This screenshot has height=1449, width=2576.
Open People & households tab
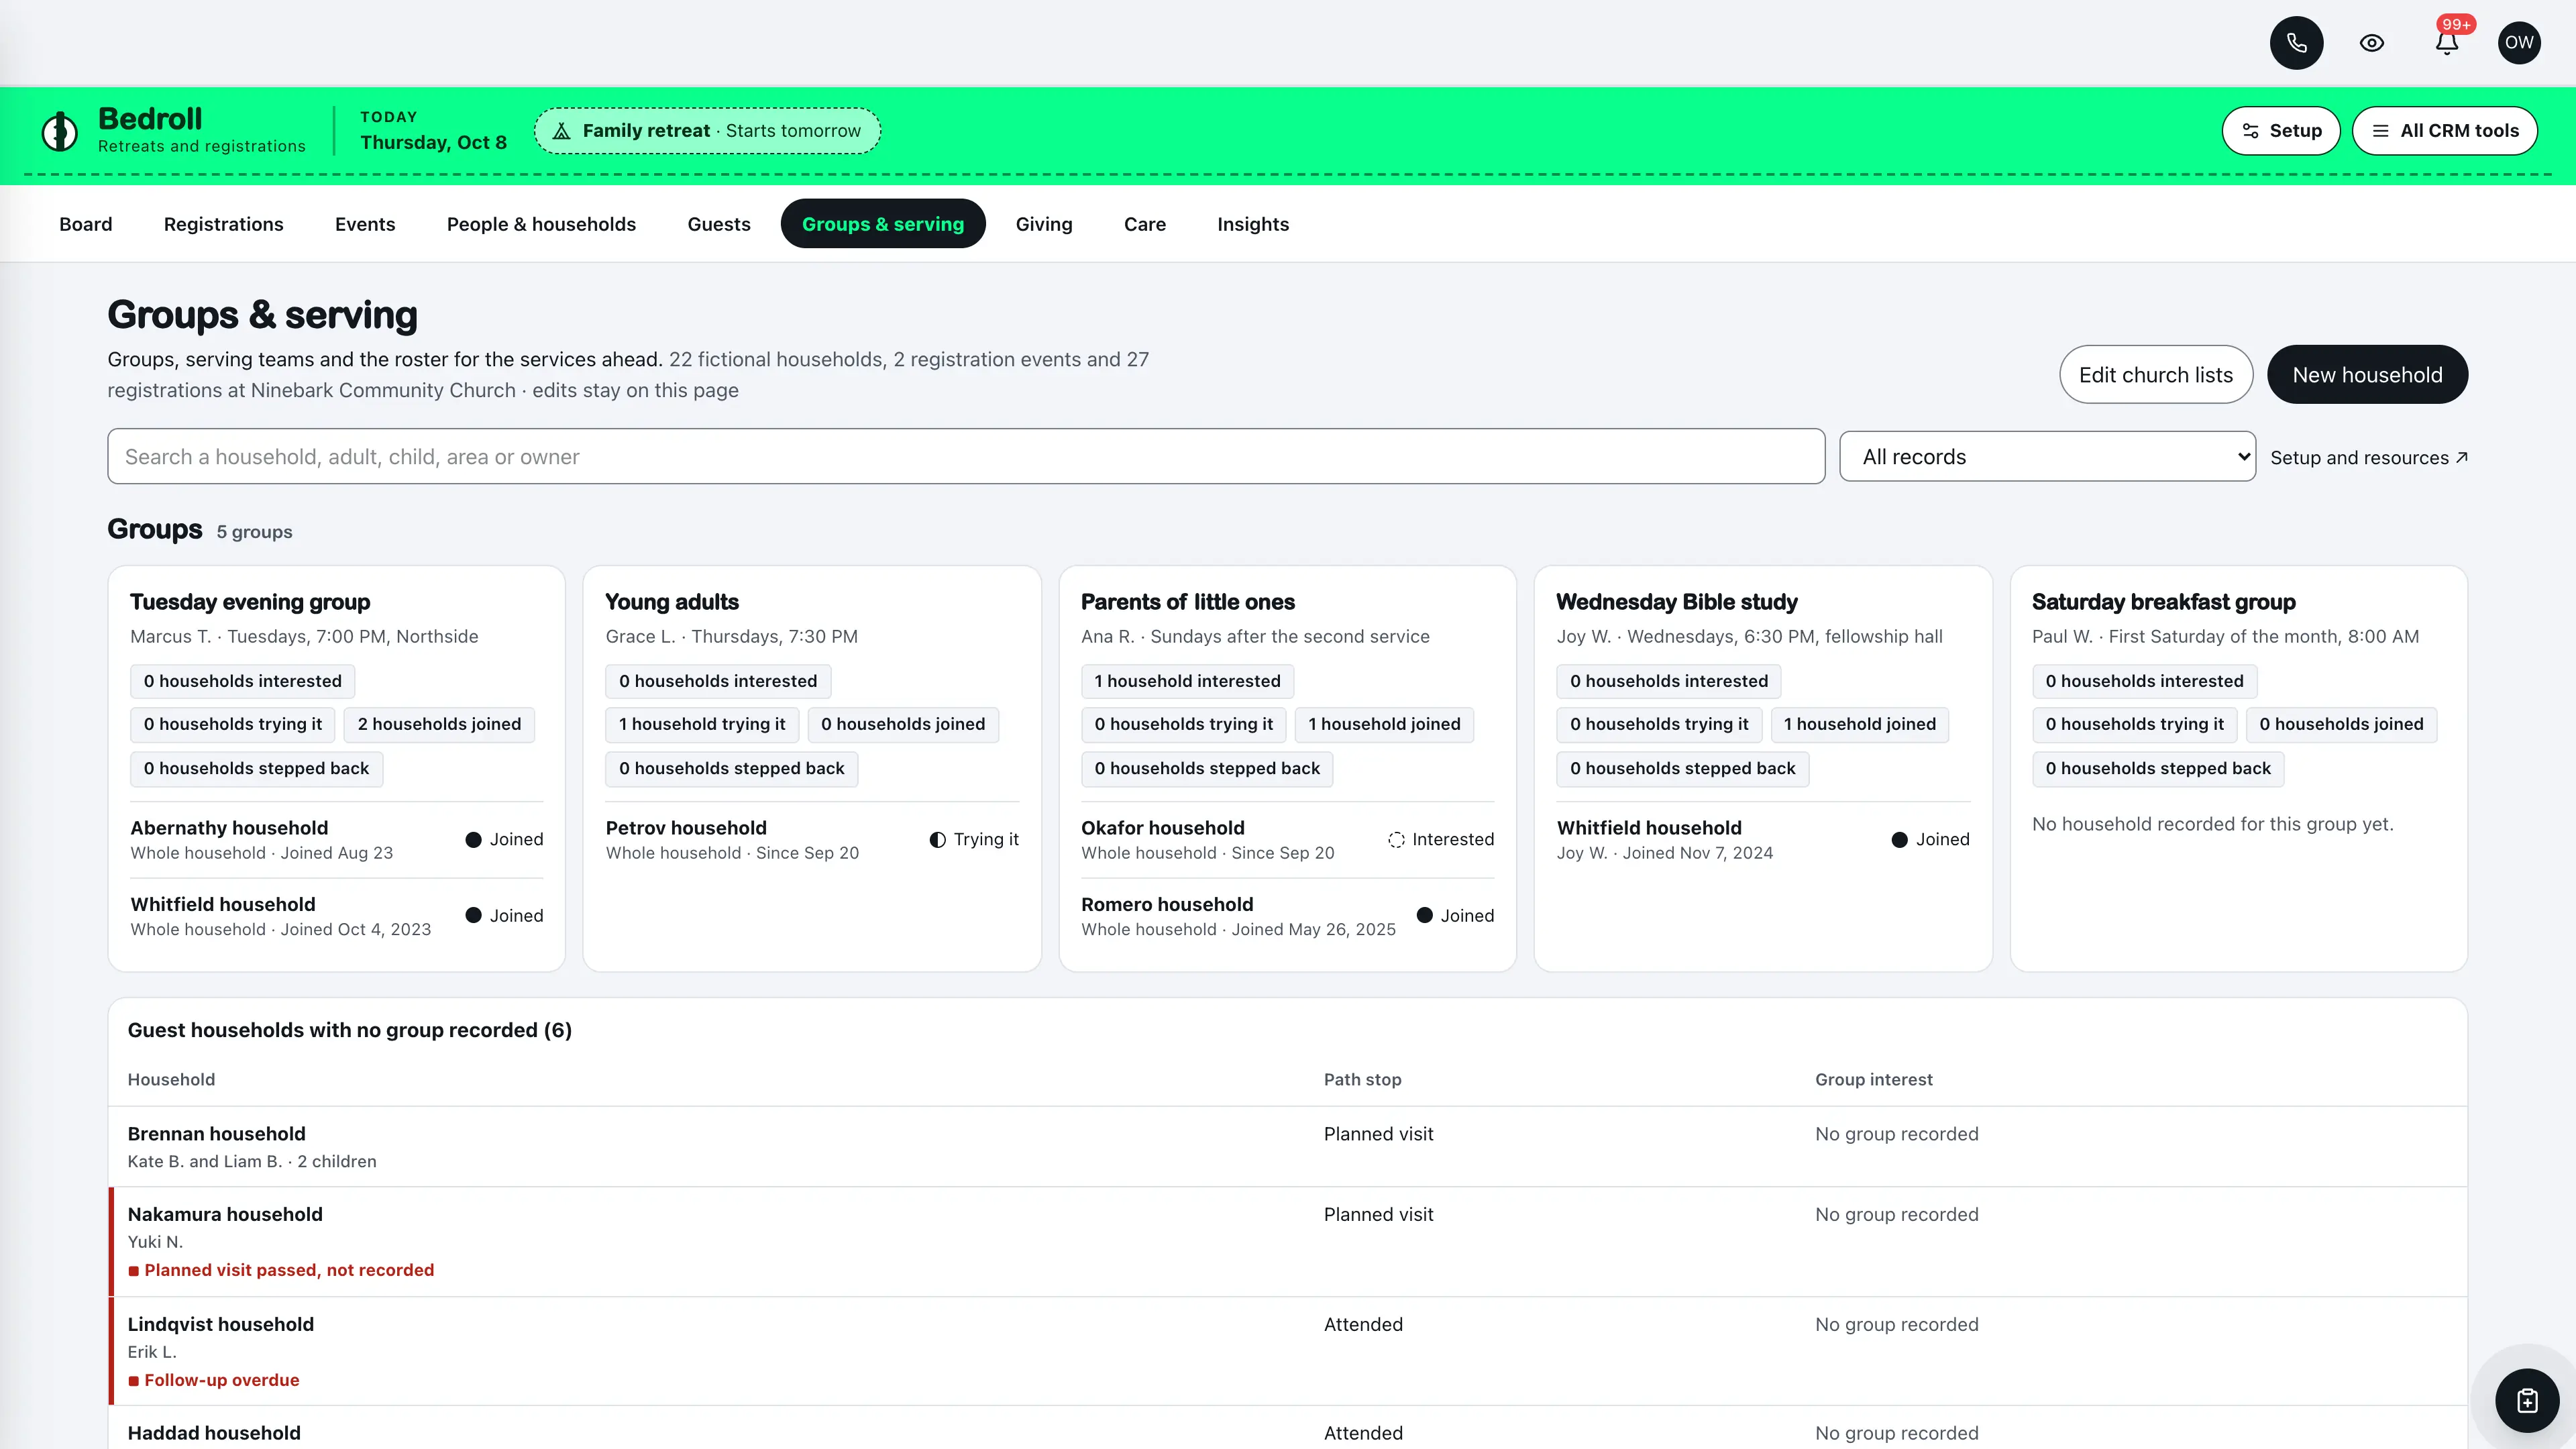coord(541,224)
